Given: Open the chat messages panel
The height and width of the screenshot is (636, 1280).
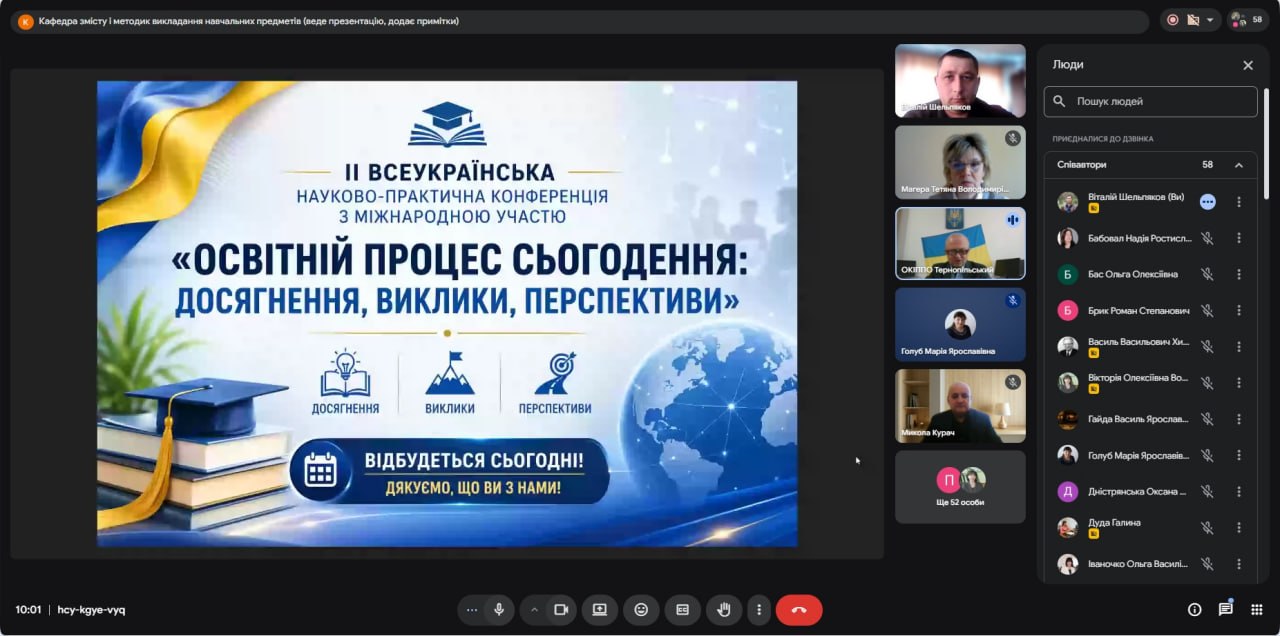Looking at the screenshot, I should tap(1225, 609).
